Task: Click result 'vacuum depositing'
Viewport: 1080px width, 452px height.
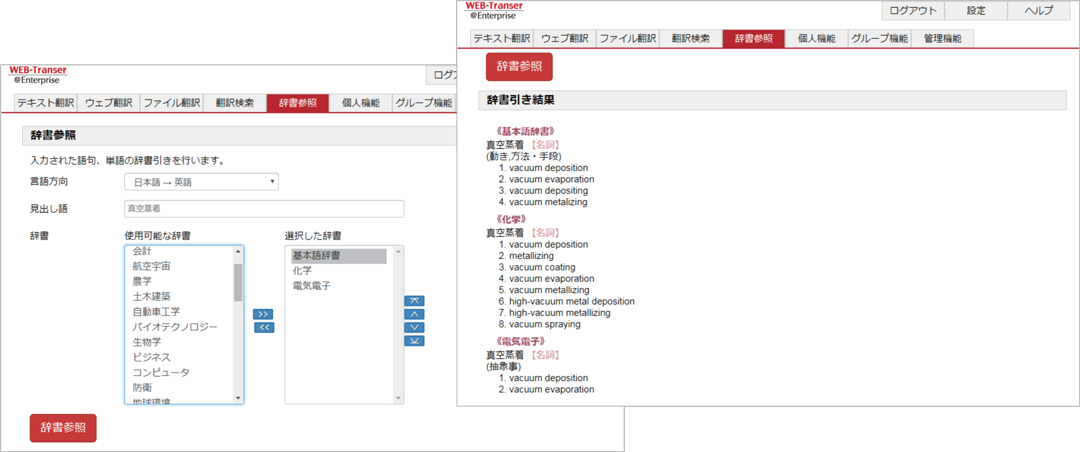Action: coord(549,190)
